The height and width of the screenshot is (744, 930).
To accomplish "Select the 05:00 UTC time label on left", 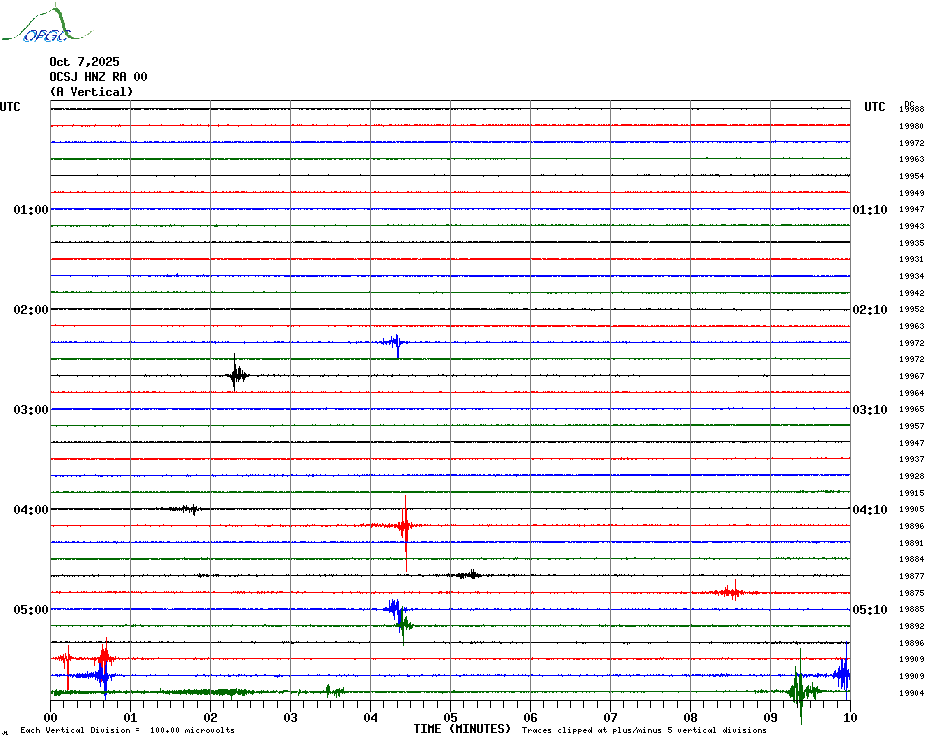I will pyautogui.click(x=31, y=610).
